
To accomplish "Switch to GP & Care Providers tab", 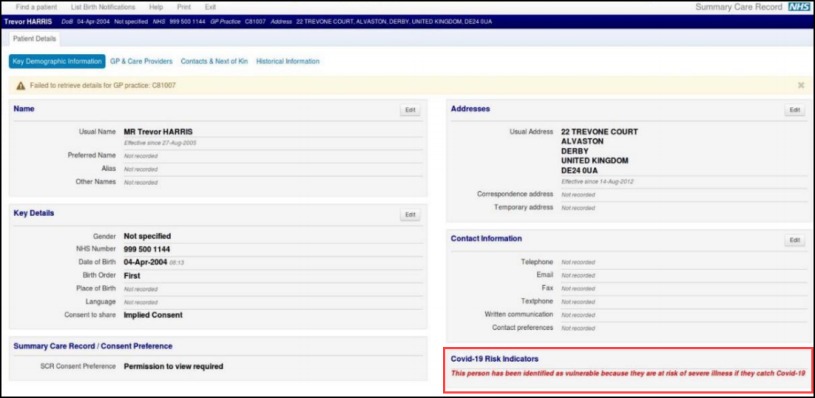I will [x=141, y=61].
